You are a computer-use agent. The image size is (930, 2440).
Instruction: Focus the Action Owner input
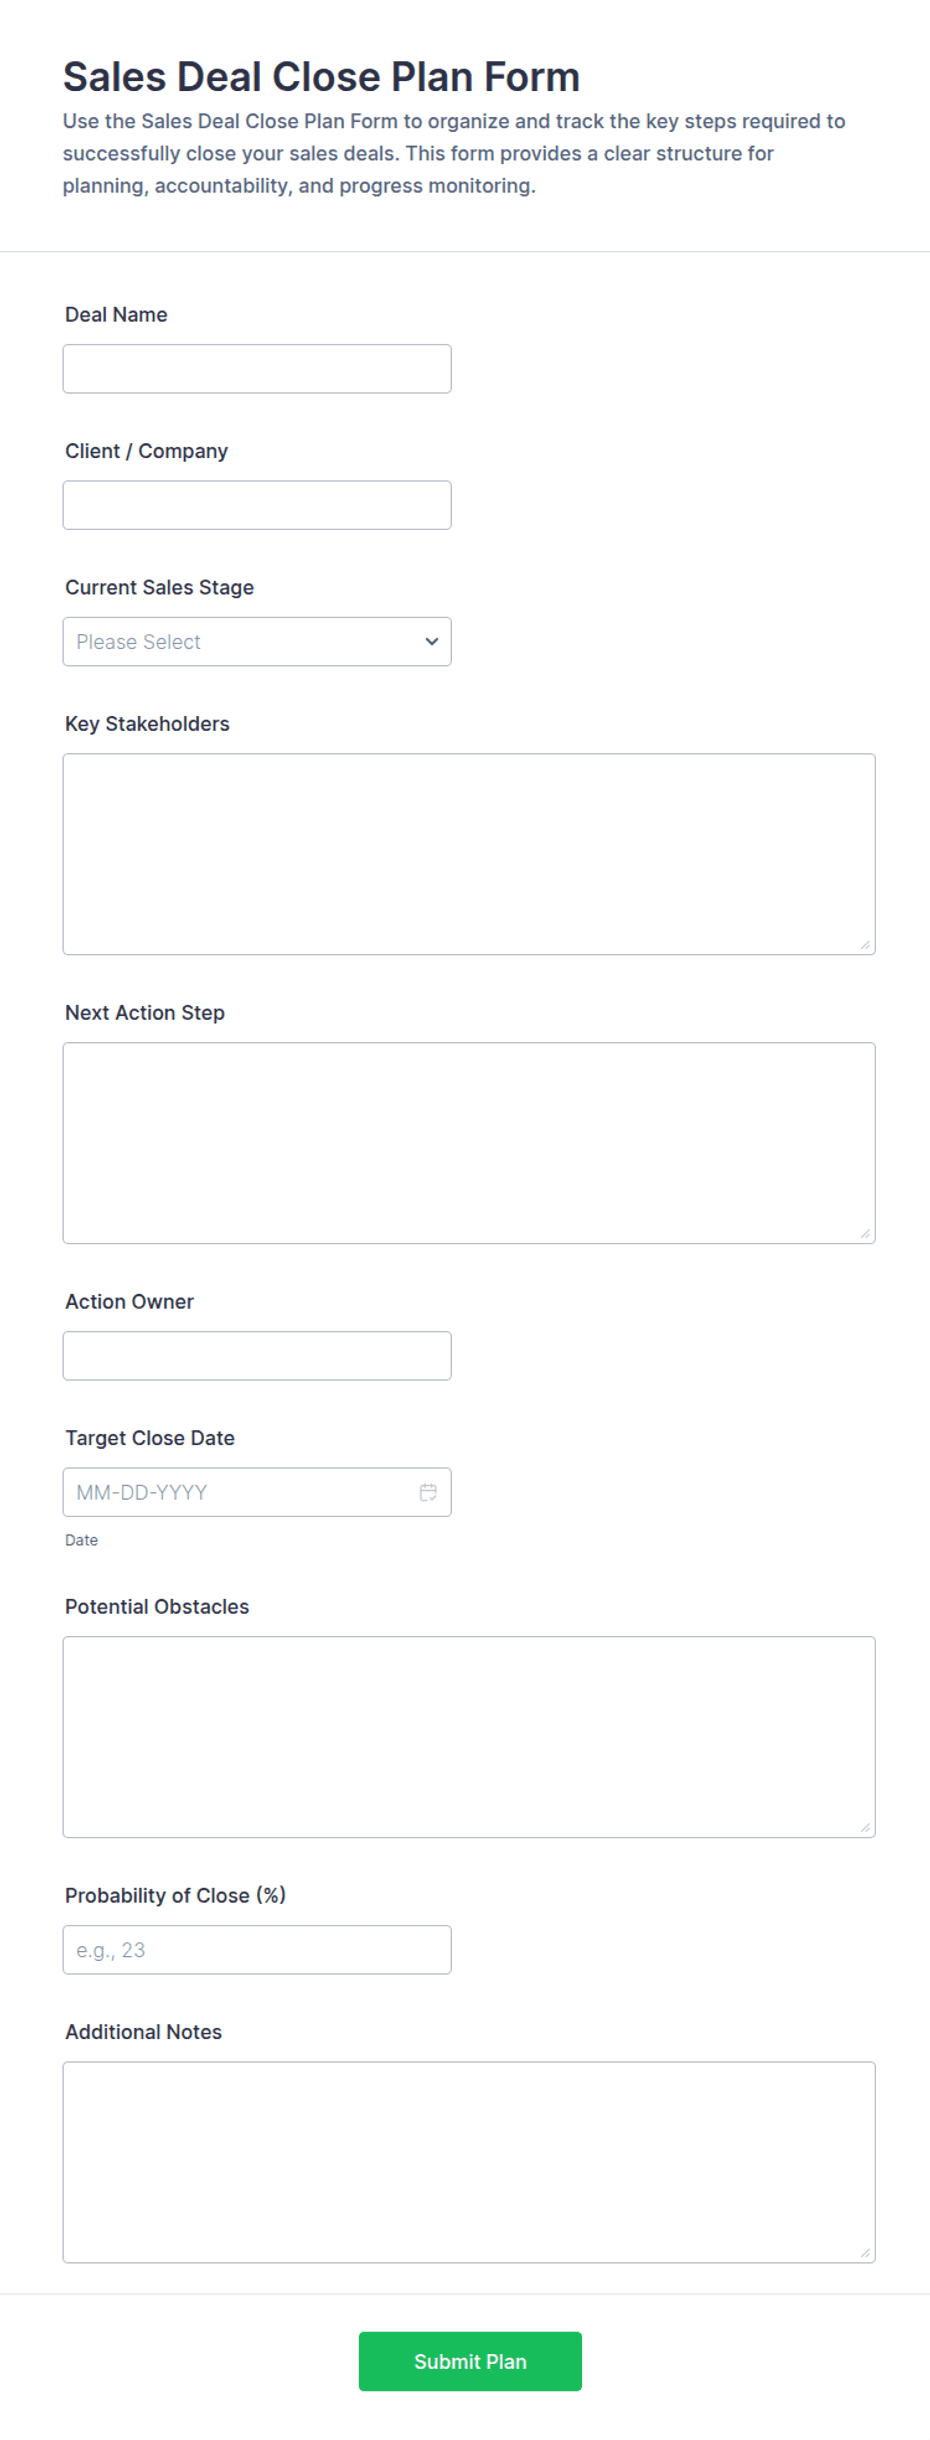click(257, 1356)
